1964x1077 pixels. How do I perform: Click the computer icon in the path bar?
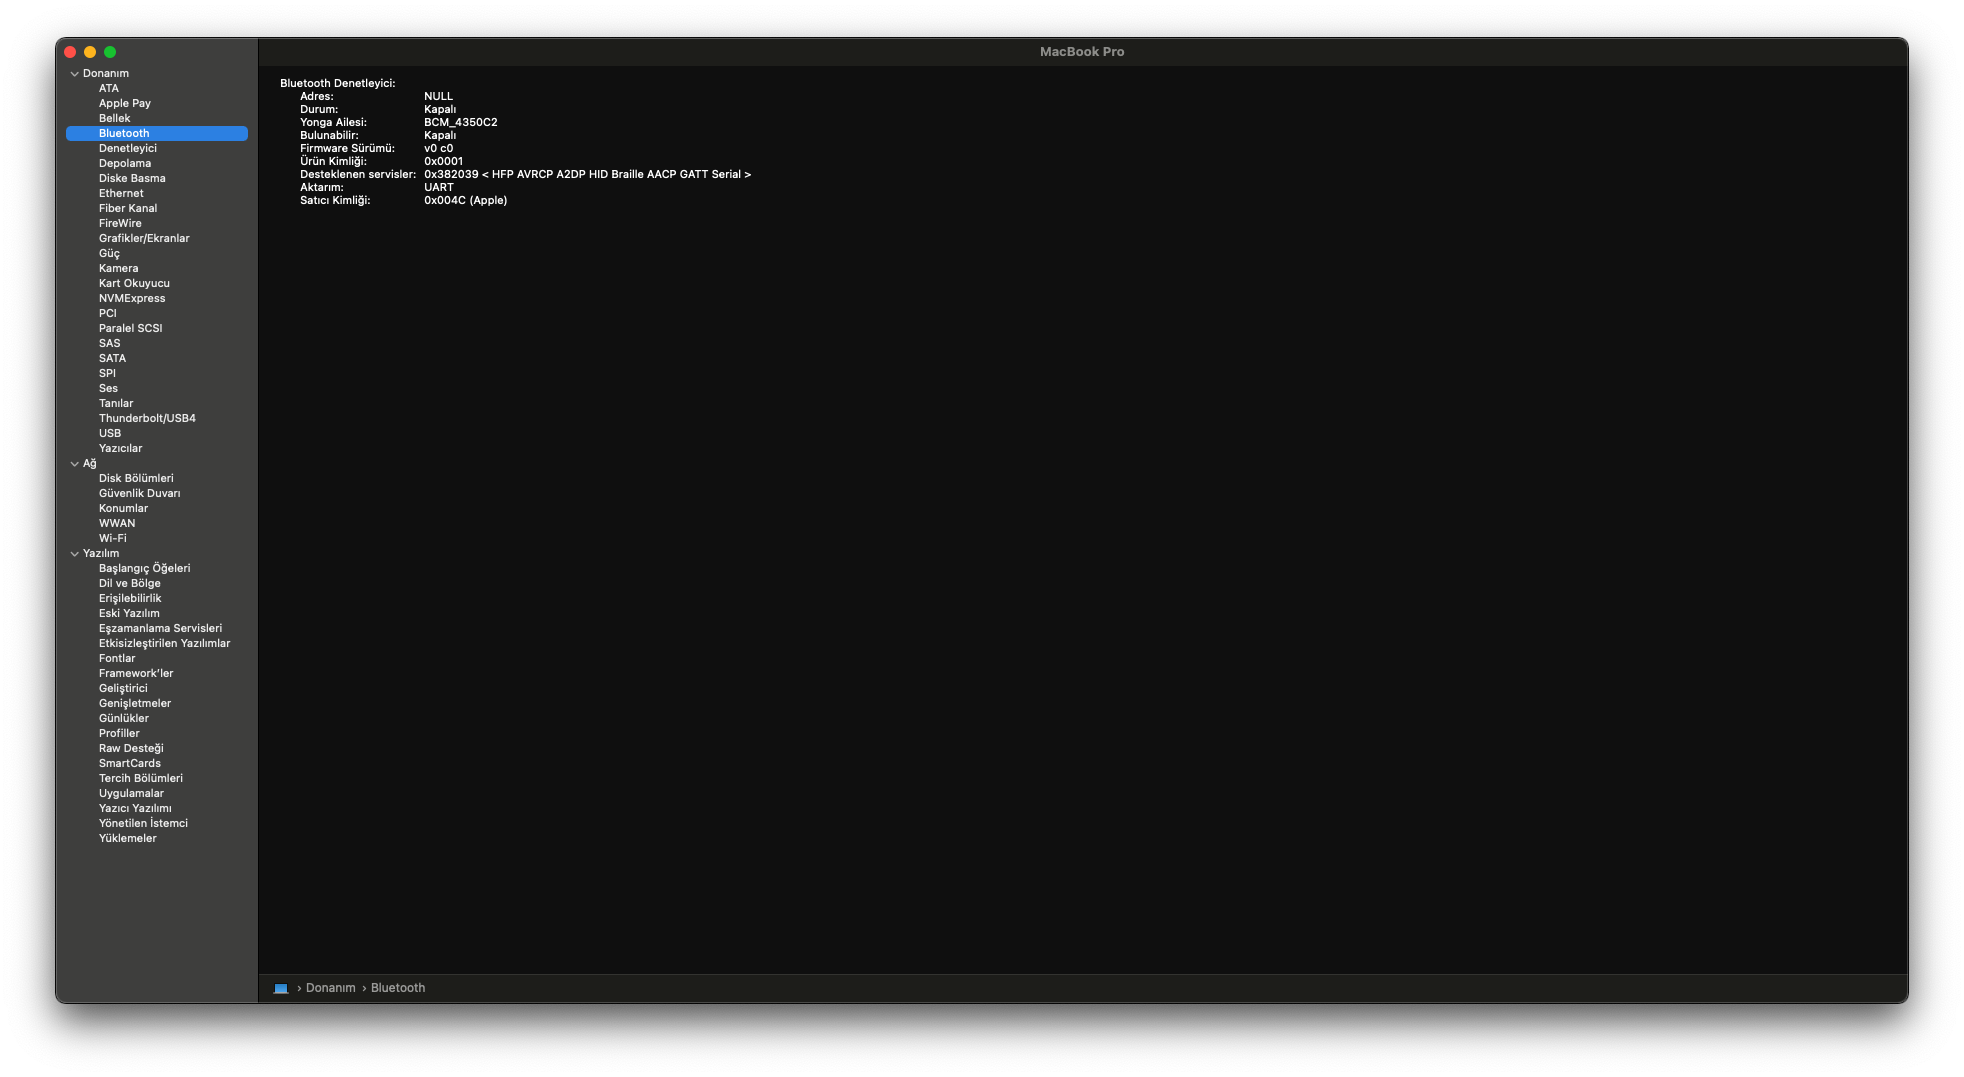(281, 988)
